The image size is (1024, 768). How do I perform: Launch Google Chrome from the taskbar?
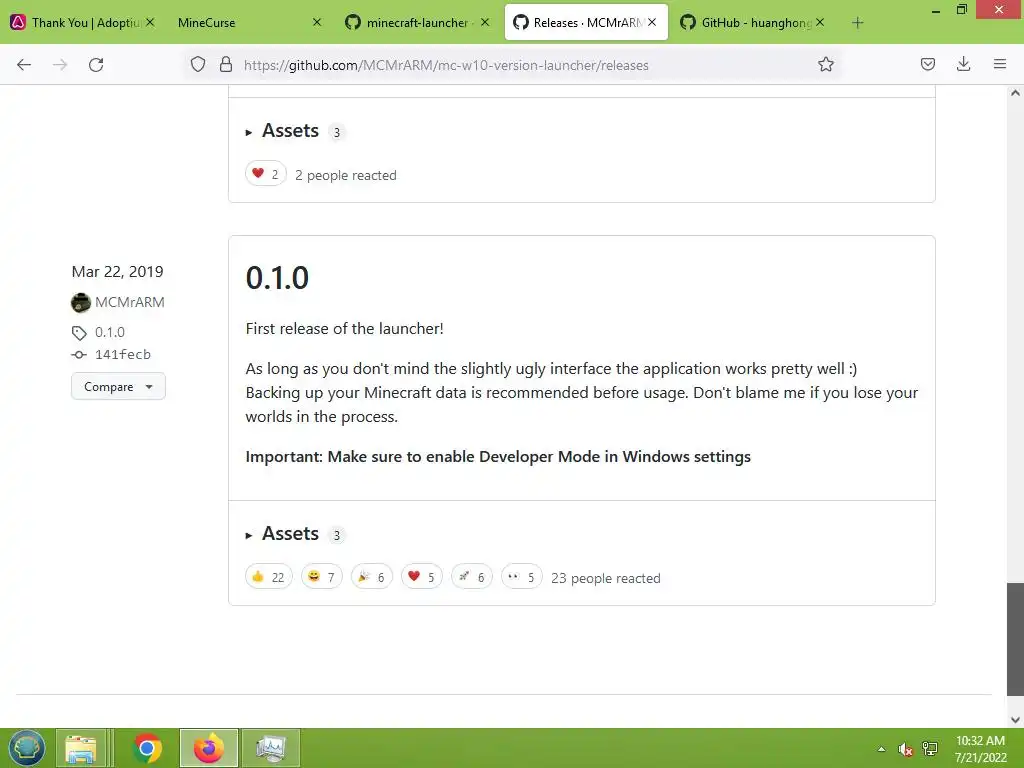click(147, 748)
